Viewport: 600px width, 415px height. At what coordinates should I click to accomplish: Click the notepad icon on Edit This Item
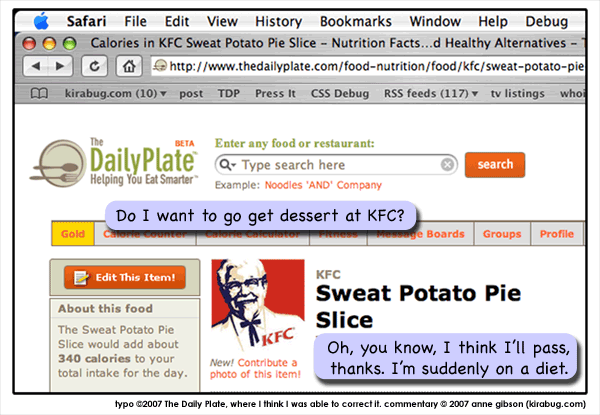[82, 277]
